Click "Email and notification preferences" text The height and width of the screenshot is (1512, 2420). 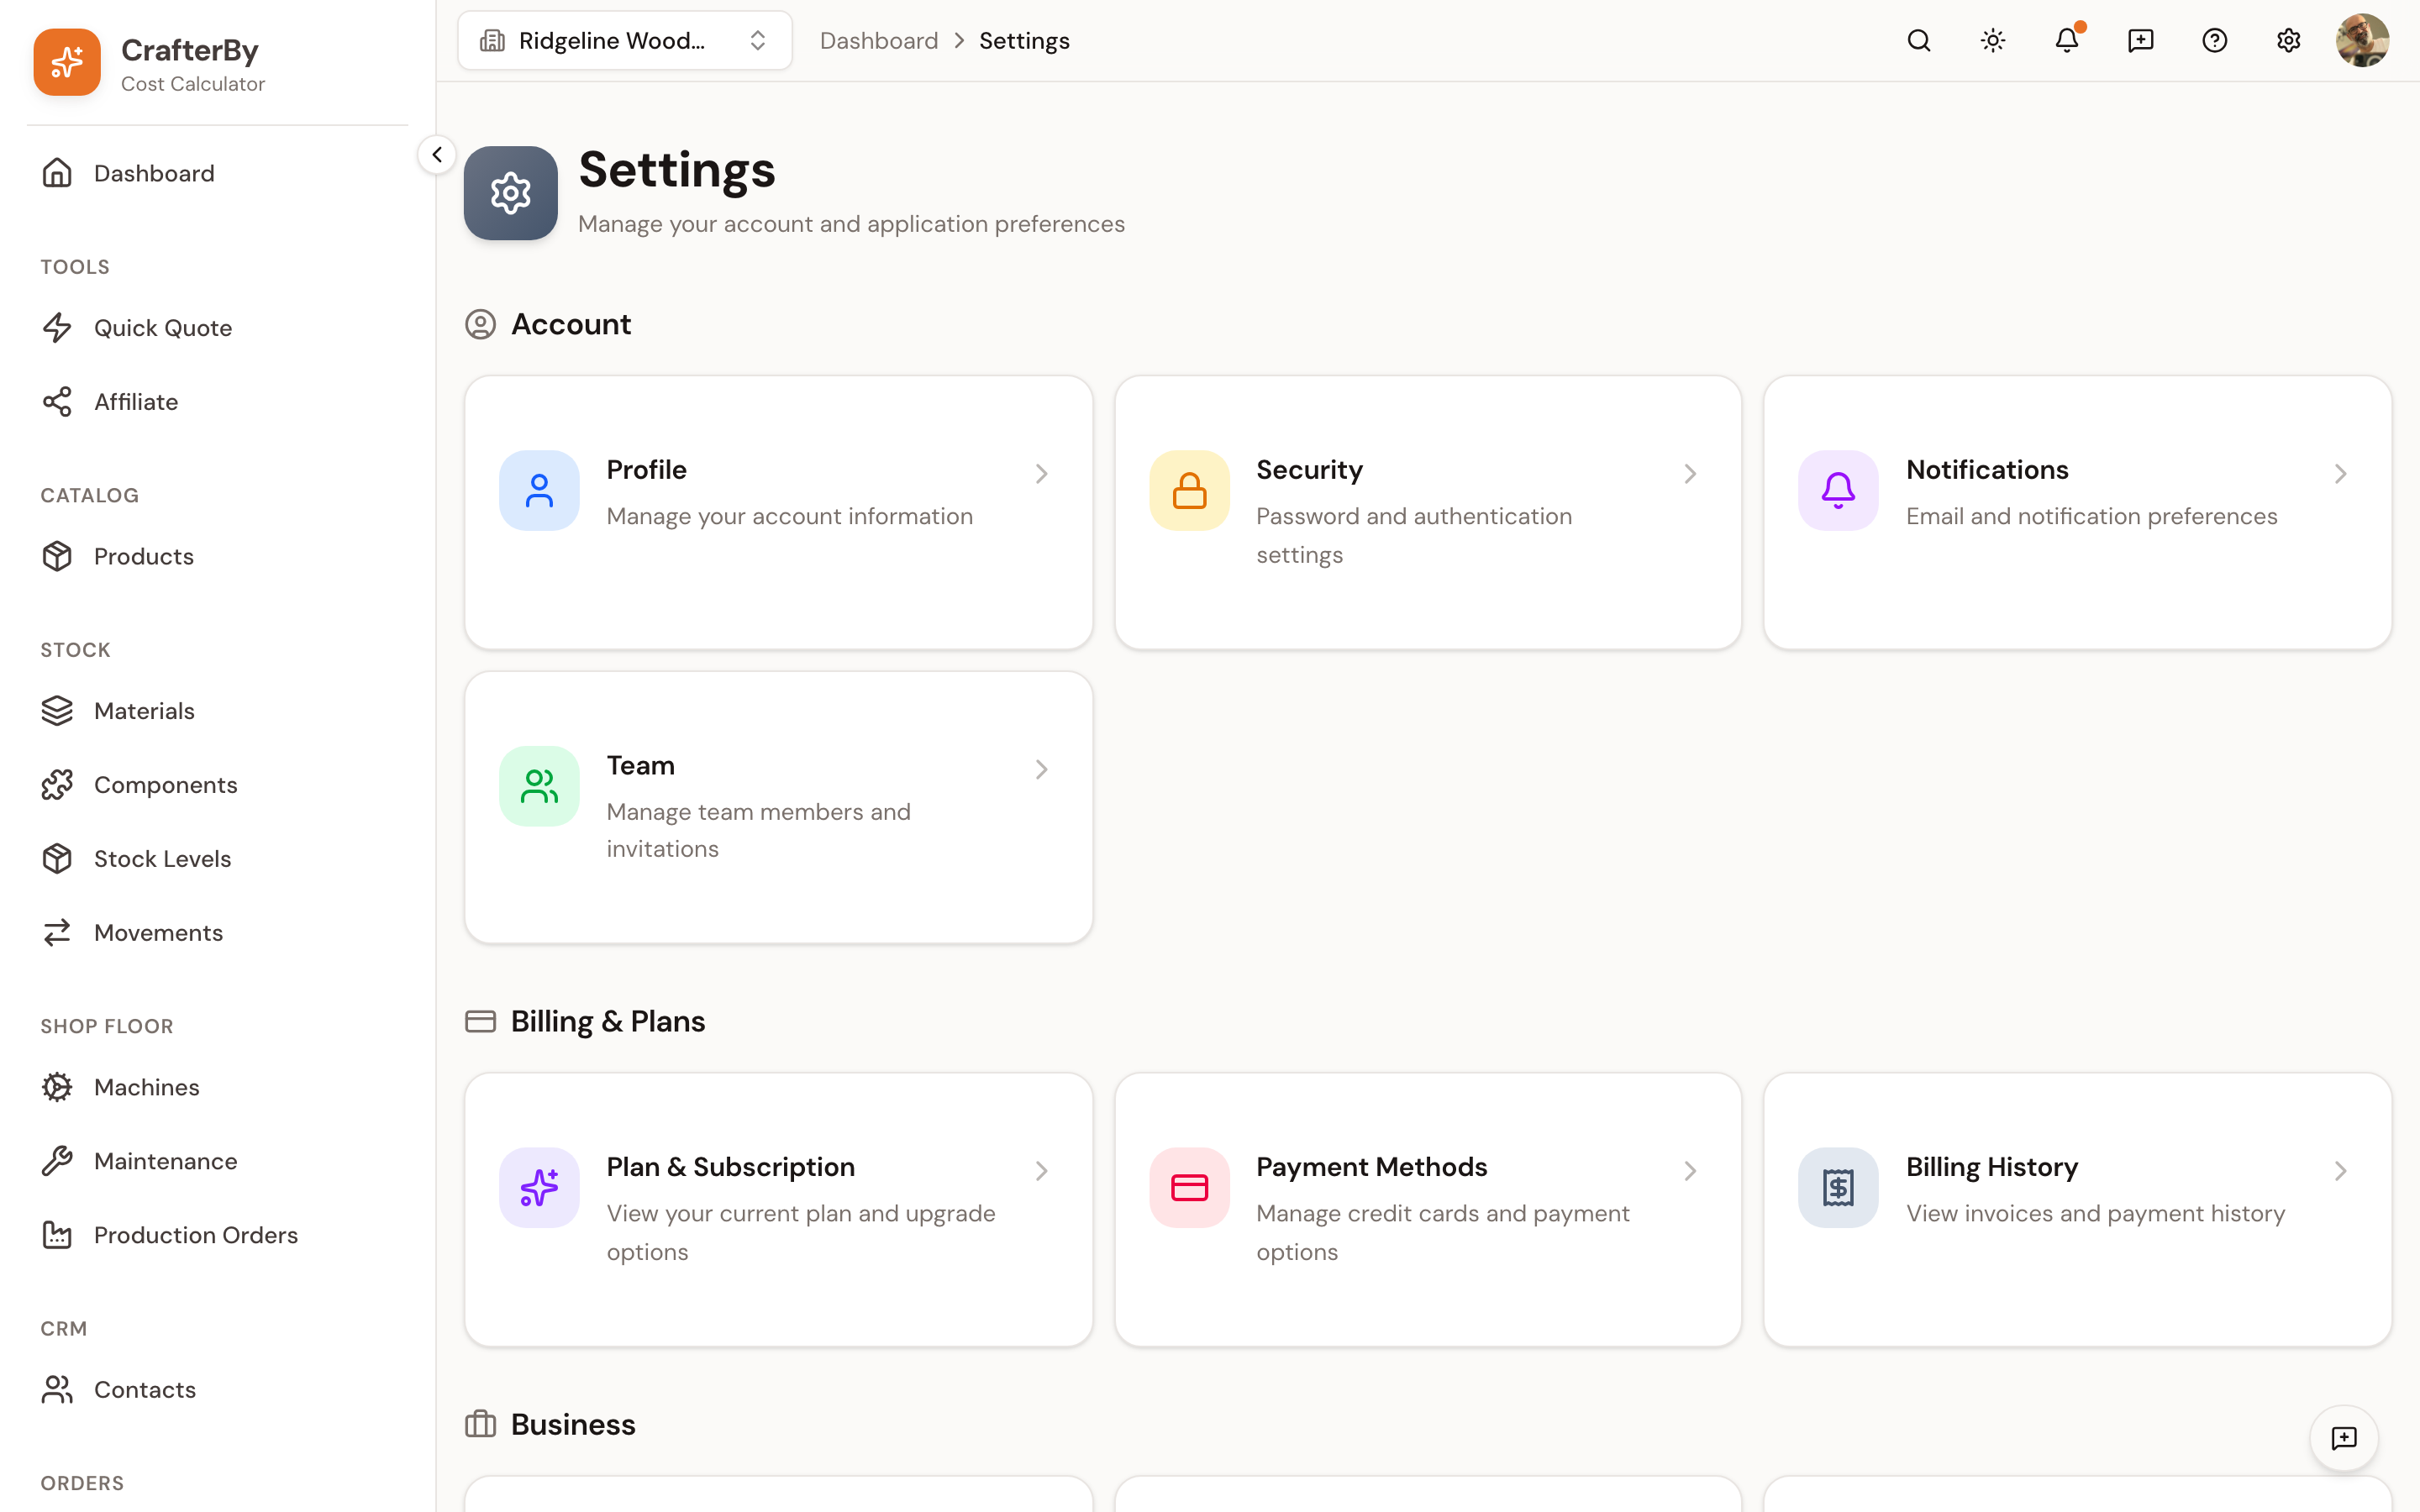tap(2091, 516)
